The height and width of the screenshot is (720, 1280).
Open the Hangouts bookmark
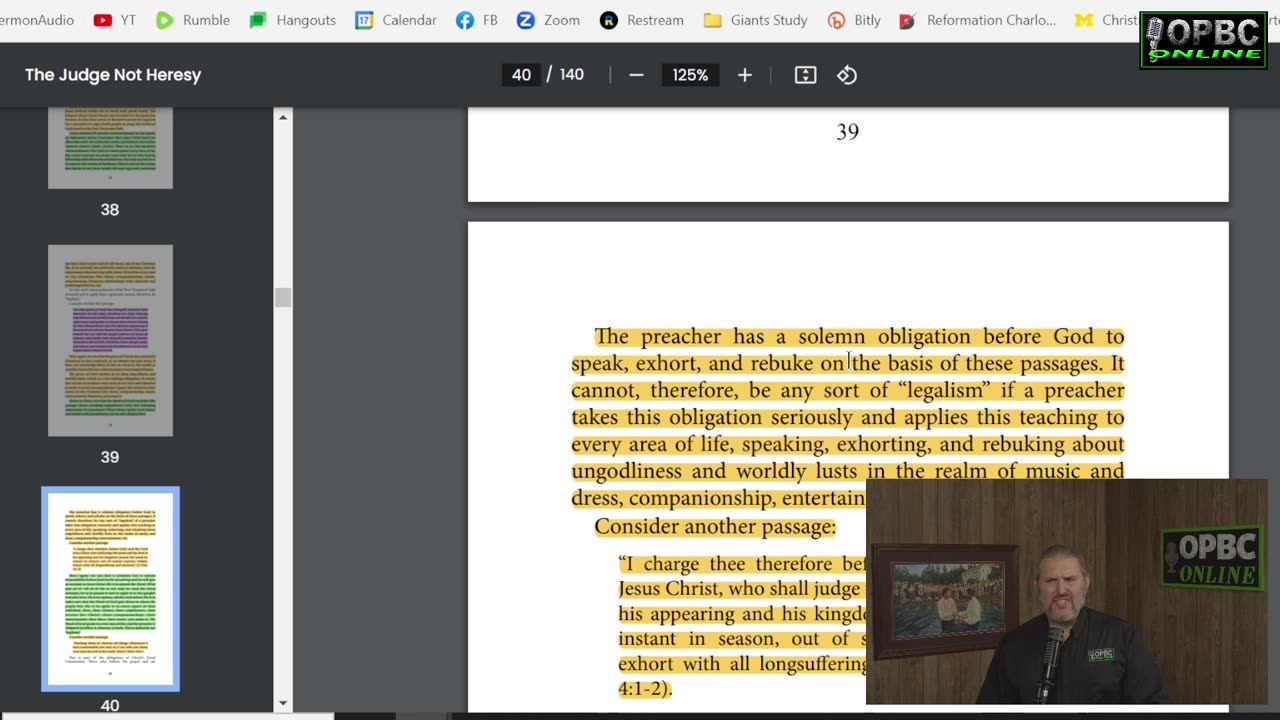point(292,20)
